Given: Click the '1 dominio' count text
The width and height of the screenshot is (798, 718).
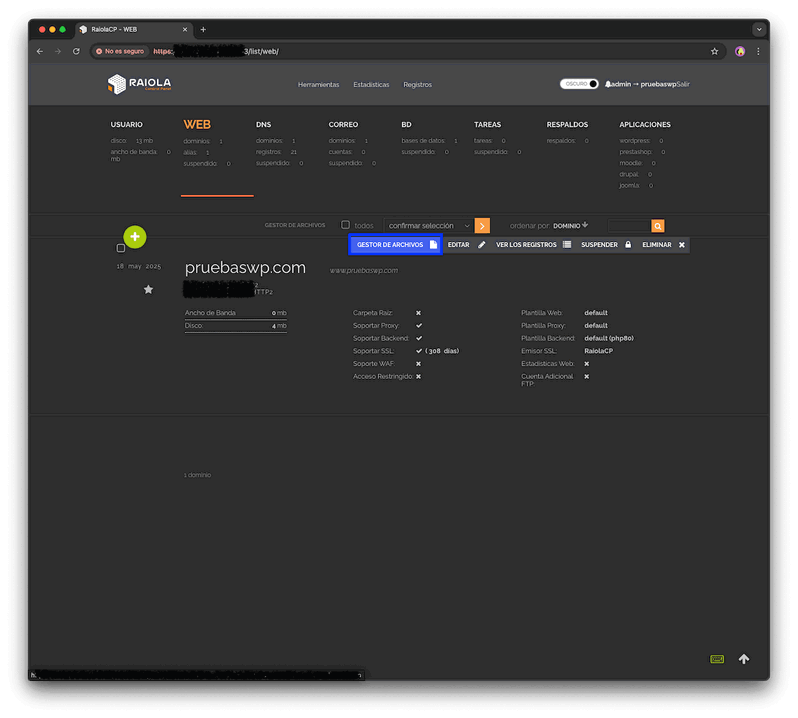Looking at the screenshot, I should point(197,475).
